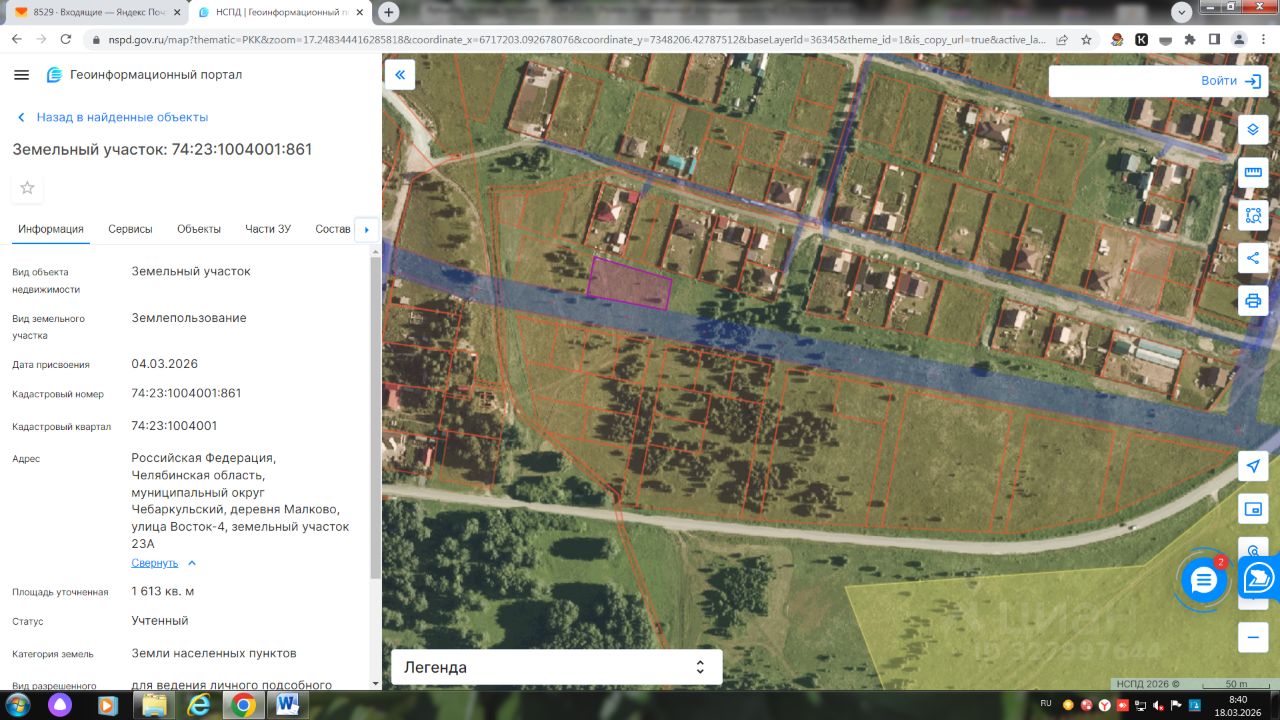Activate the area selection search tool
The image size is (1280, 720).
(1253, 215)
